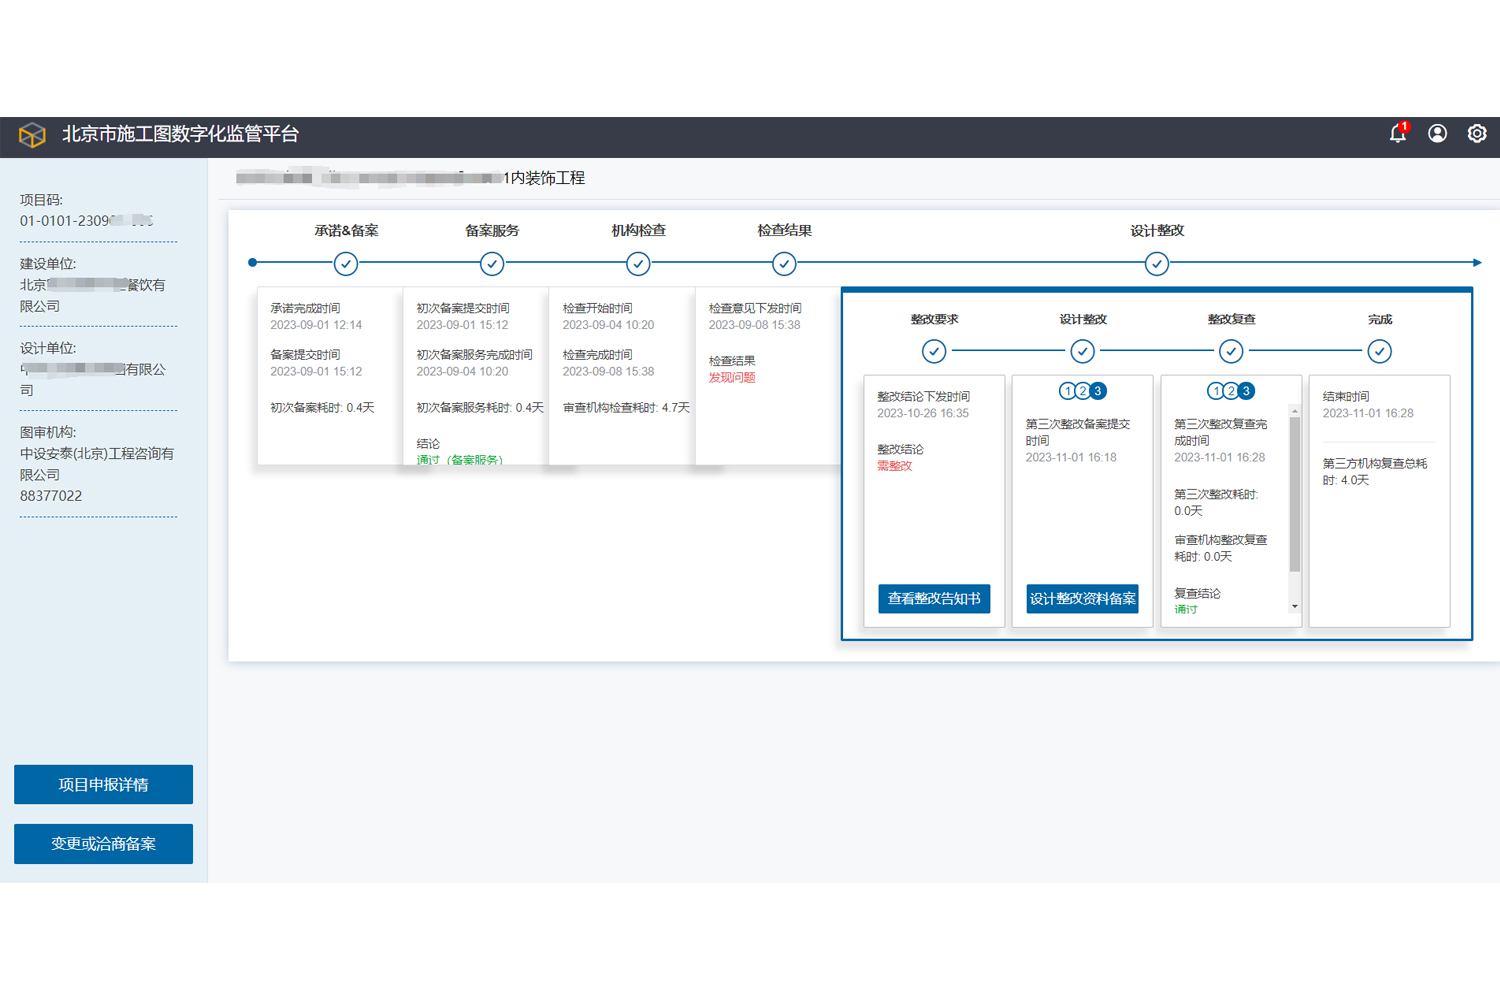Click 变更或洽商备案 sidebar button
Image resolution: width=1500 pixels, height=999 pixels.
(103, 844)
